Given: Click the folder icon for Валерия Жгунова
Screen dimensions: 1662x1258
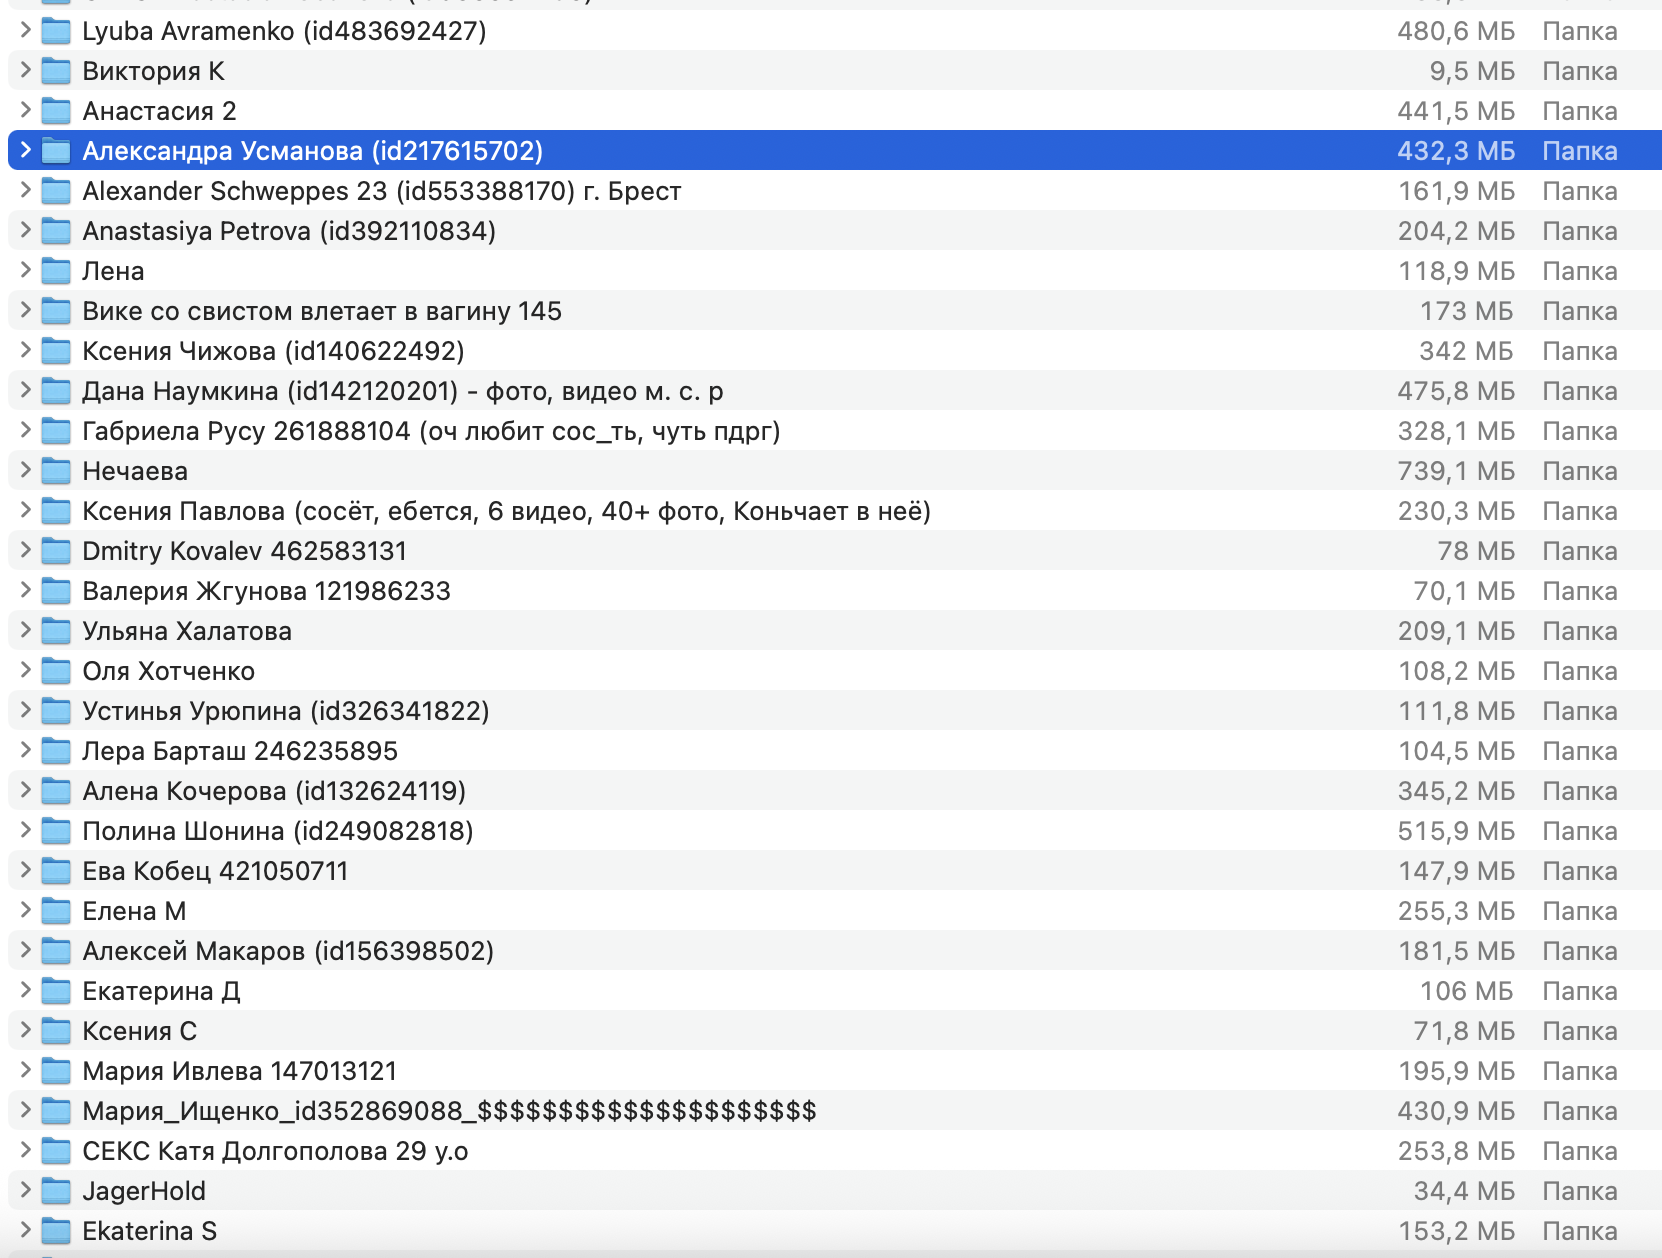Looking at the screenshot, I should pos(56,591).
